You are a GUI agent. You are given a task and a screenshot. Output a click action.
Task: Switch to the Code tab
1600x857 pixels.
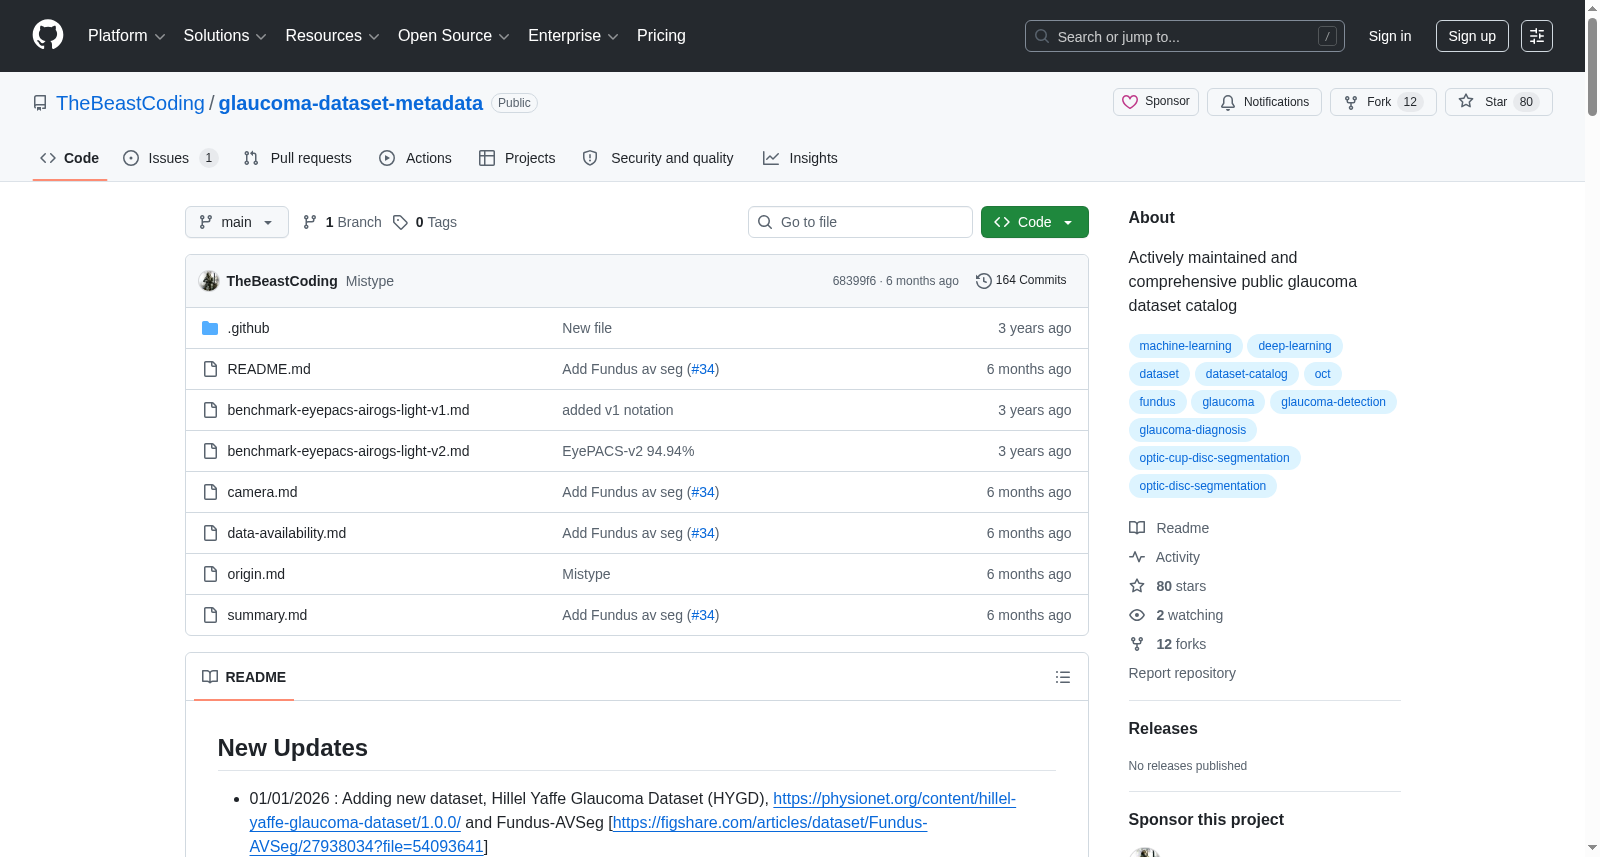[x=70, y=158]
